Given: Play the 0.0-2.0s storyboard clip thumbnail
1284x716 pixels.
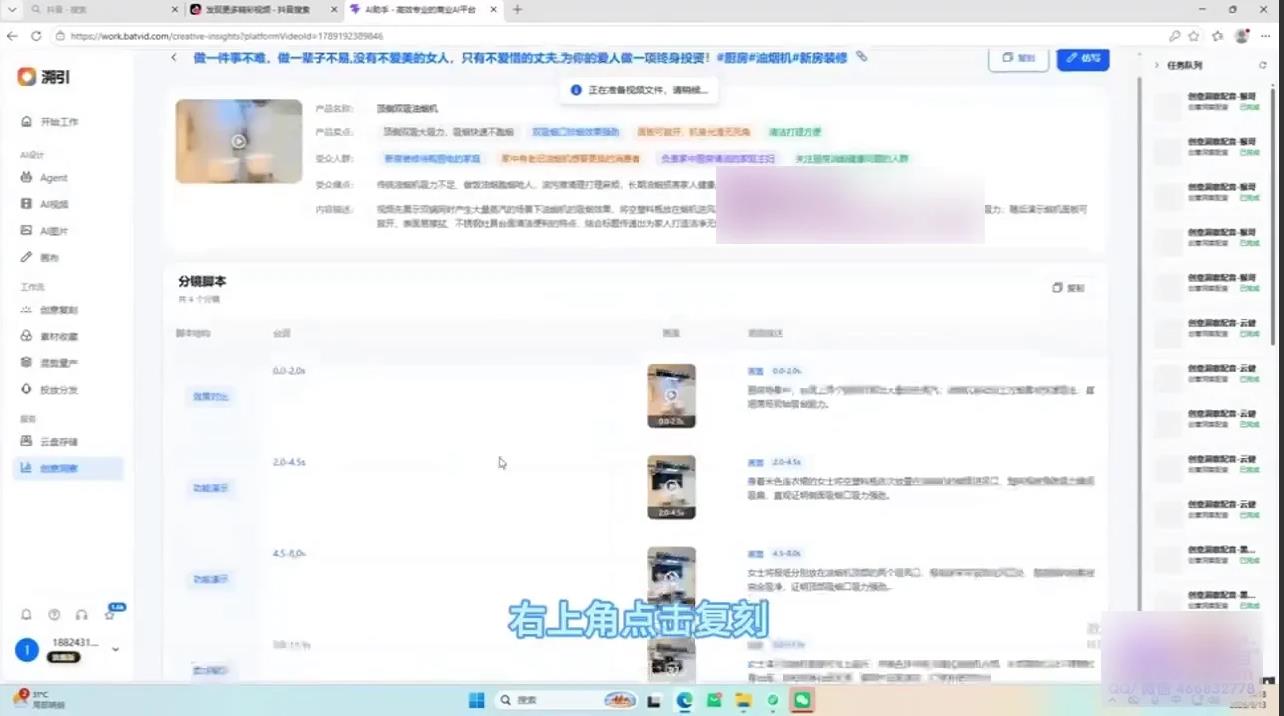Looking at the screenshot, I should click(x=671, y=396).
